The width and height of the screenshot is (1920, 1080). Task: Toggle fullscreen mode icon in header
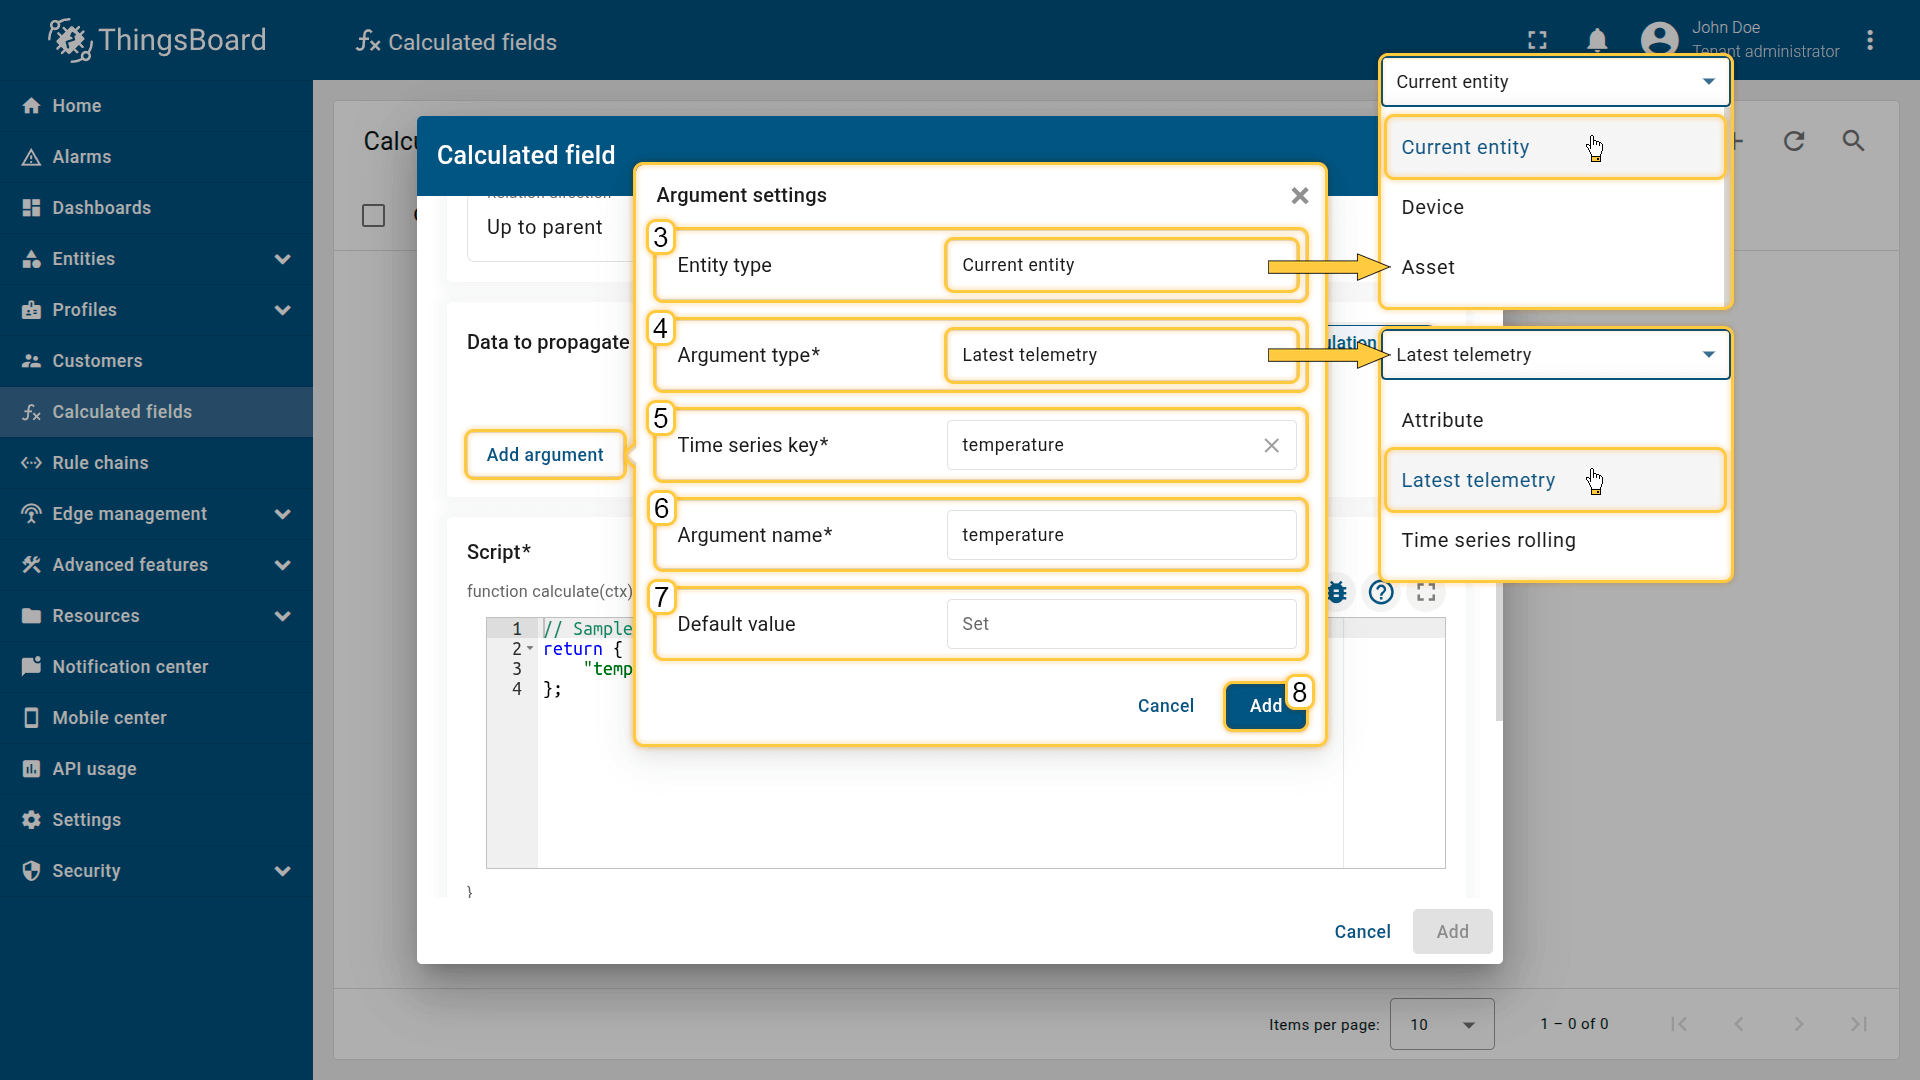point(1537,40)
